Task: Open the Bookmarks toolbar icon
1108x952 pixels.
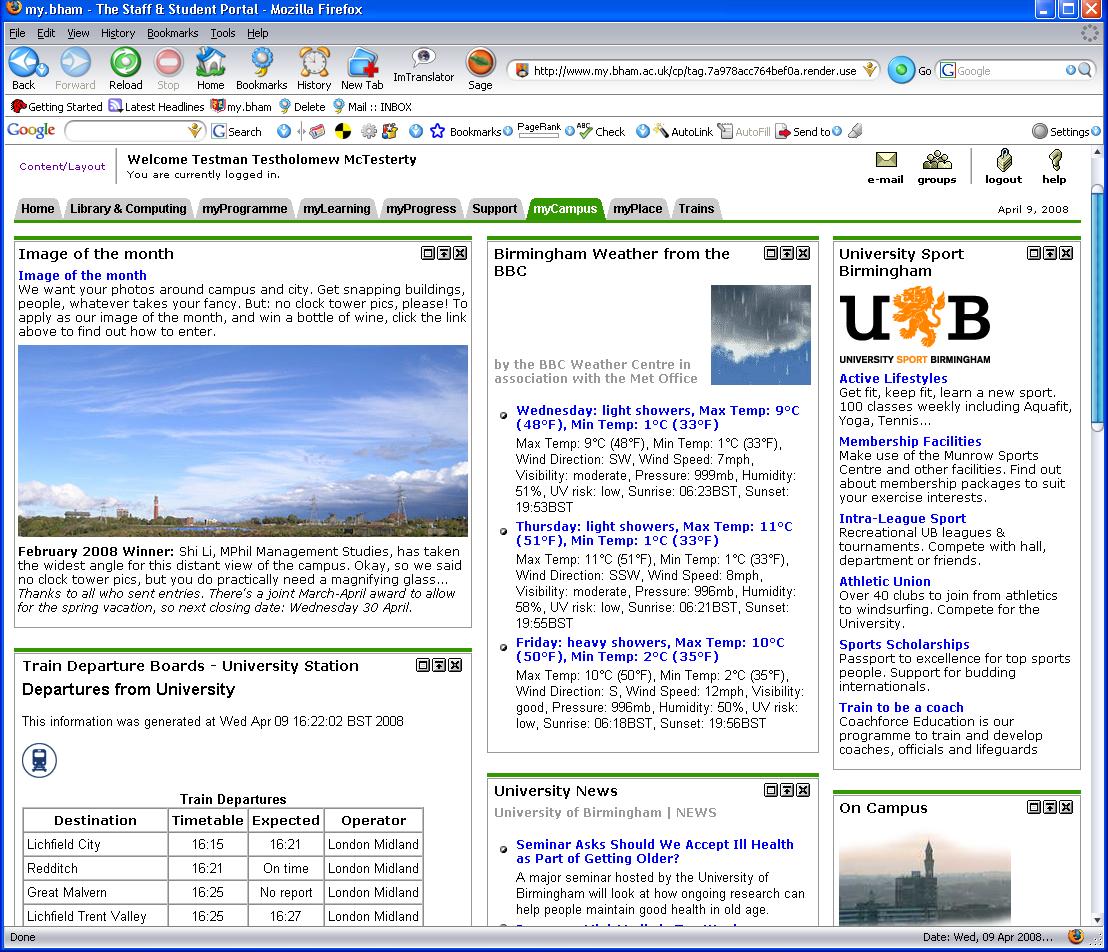Action: click(x=261, y=62)
